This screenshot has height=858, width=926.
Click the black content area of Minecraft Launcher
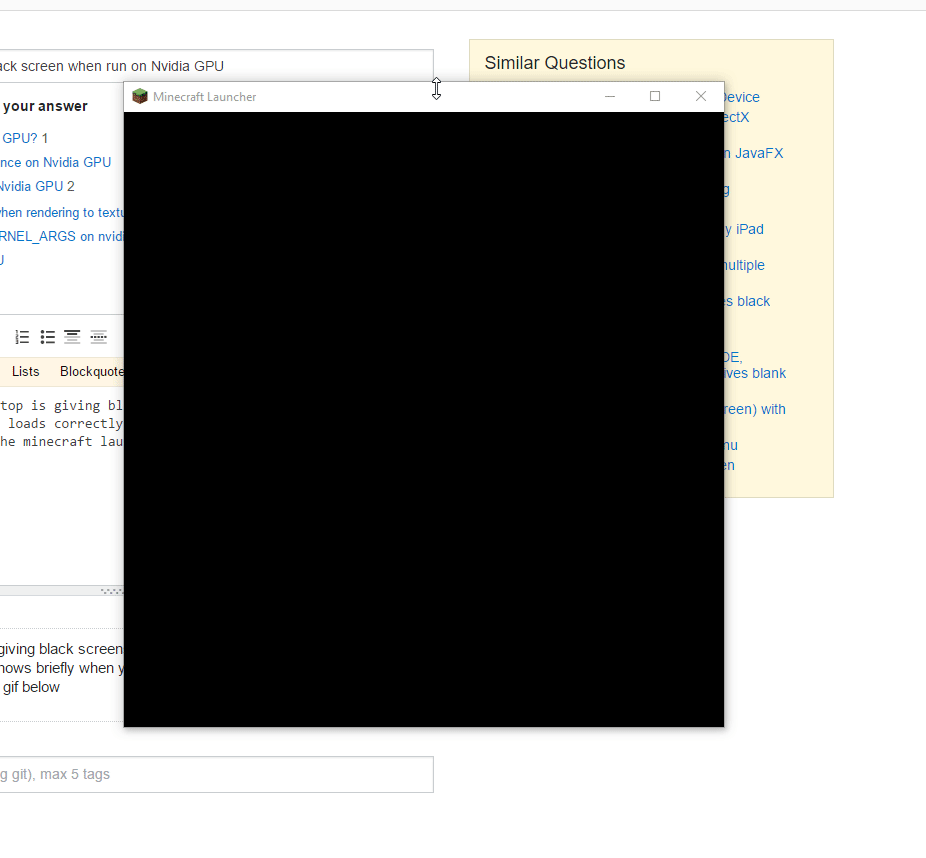pos(423,419)
